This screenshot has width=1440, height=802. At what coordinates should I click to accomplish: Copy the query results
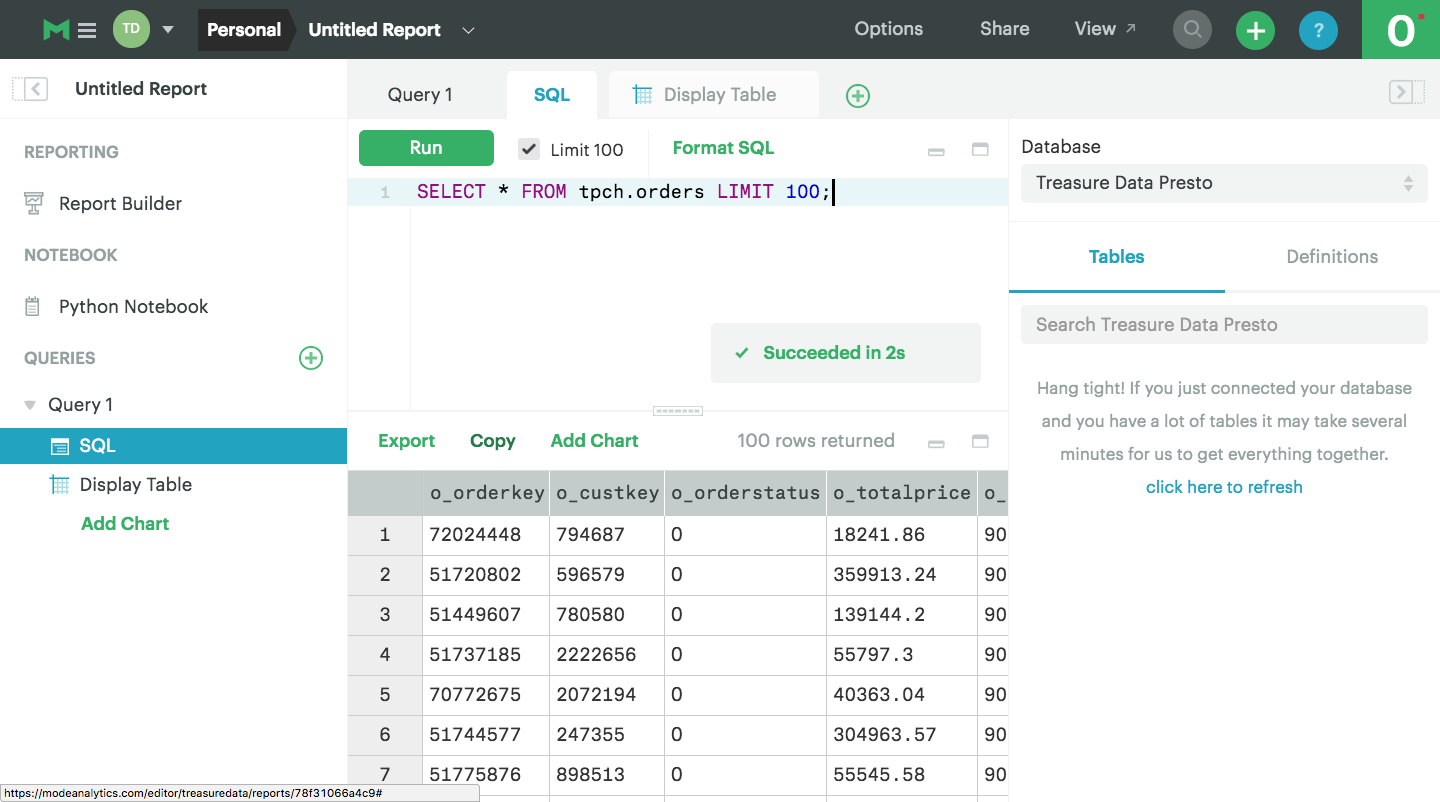[493, 441]
